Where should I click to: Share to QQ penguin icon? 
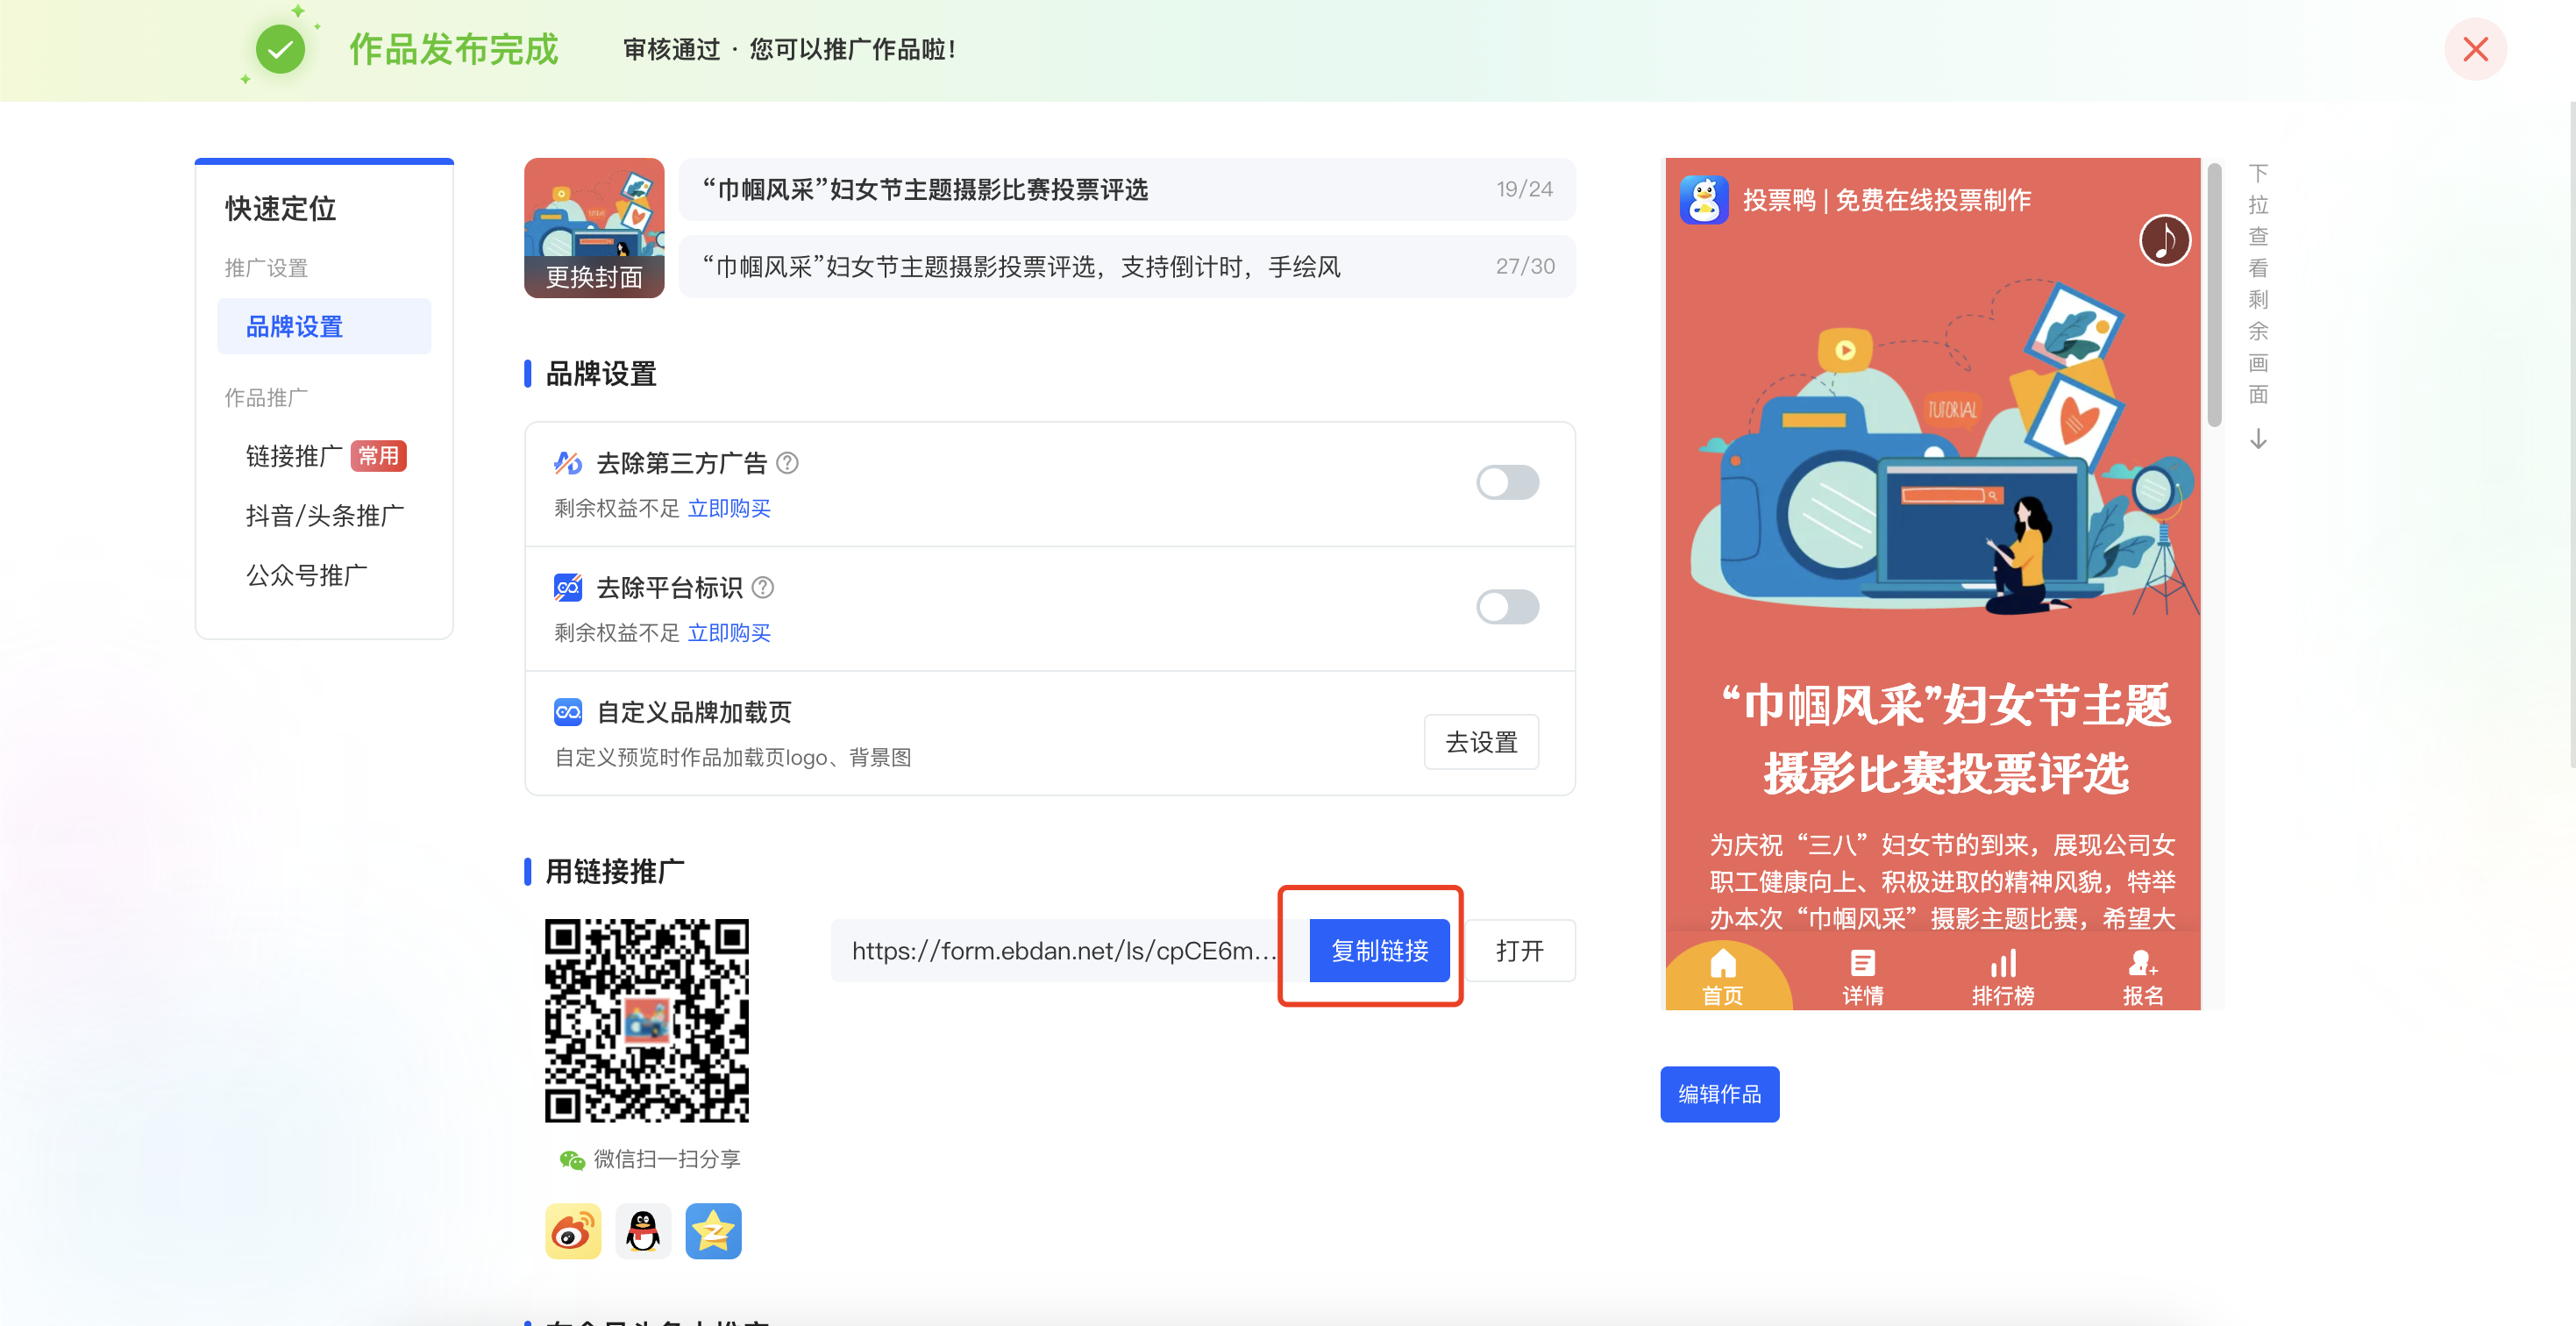tap(643, 1231)
